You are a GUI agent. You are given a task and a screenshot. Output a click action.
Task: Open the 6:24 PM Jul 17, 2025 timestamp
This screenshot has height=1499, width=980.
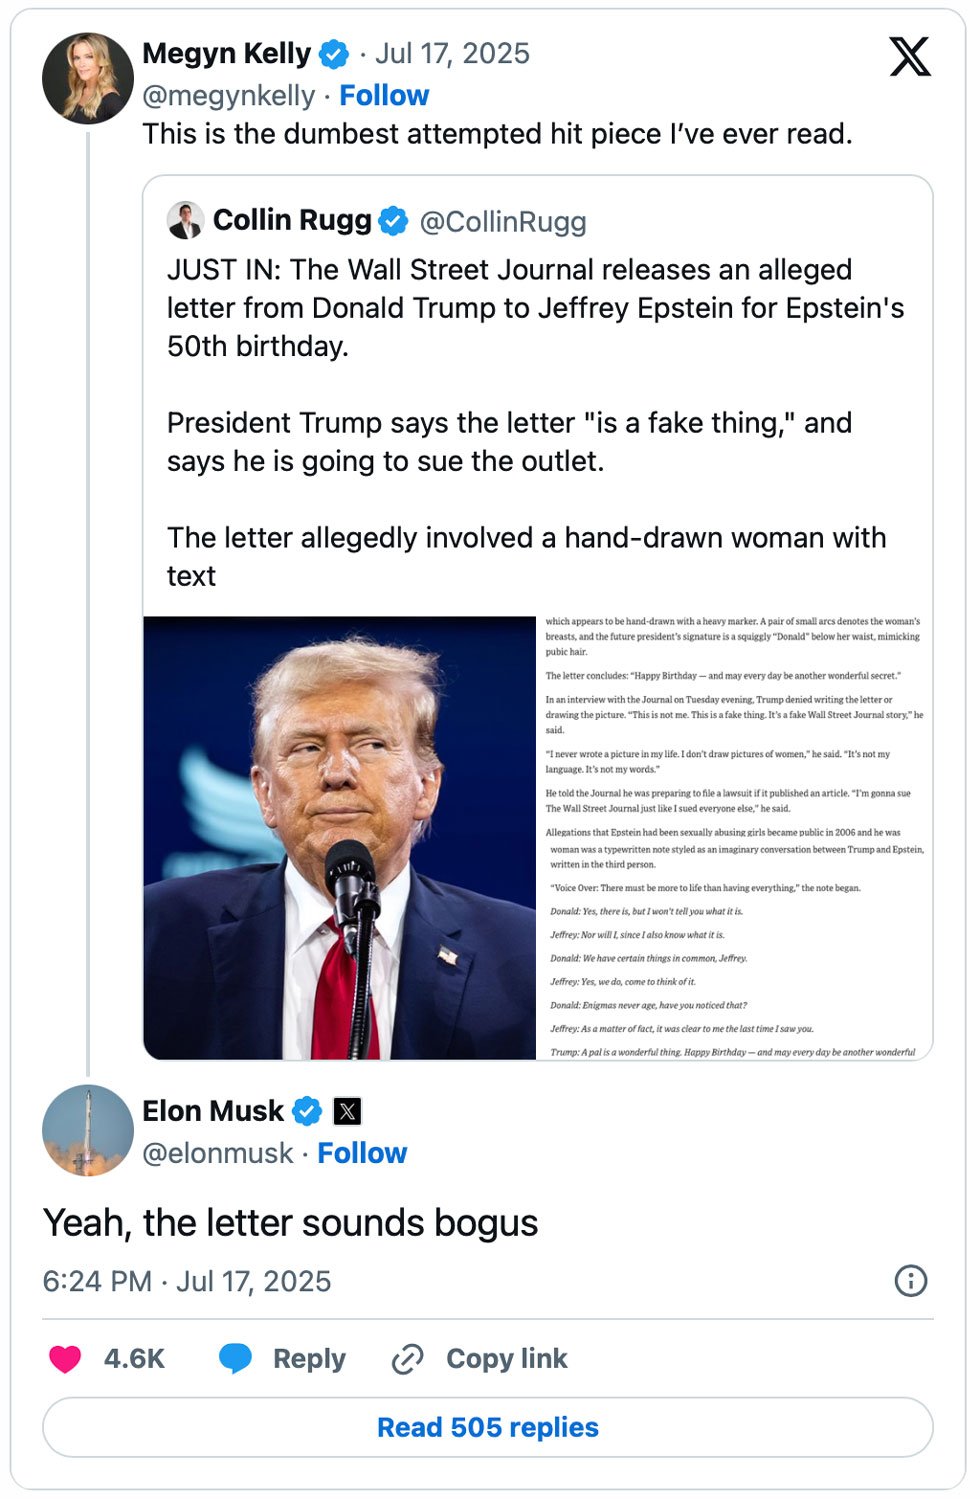click(x=187, y=1281)
